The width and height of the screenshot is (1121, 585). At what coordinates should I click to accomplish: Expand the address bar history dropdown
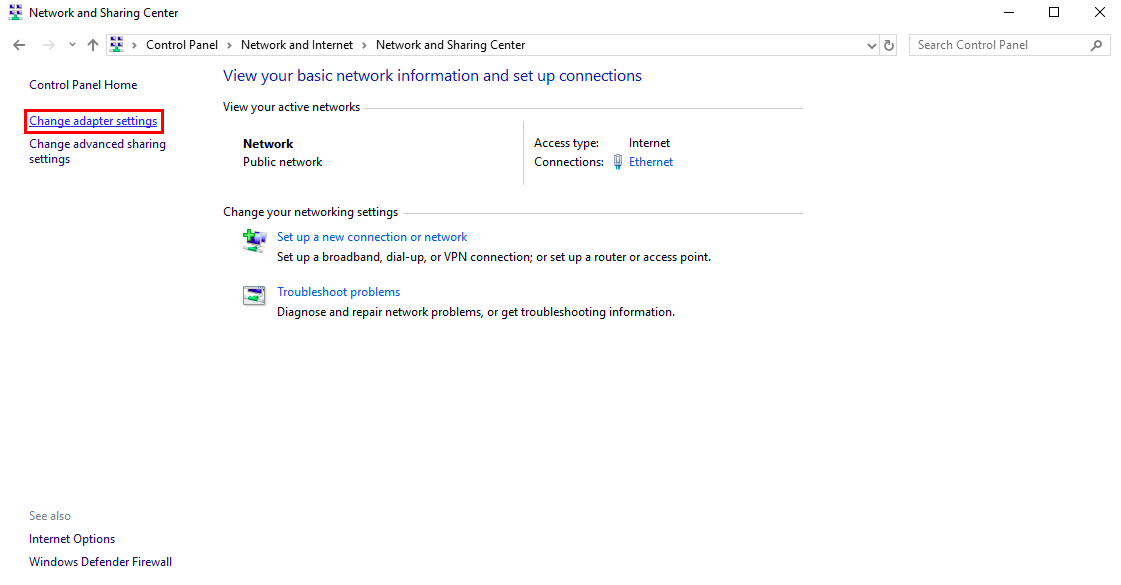coord(871,45)
